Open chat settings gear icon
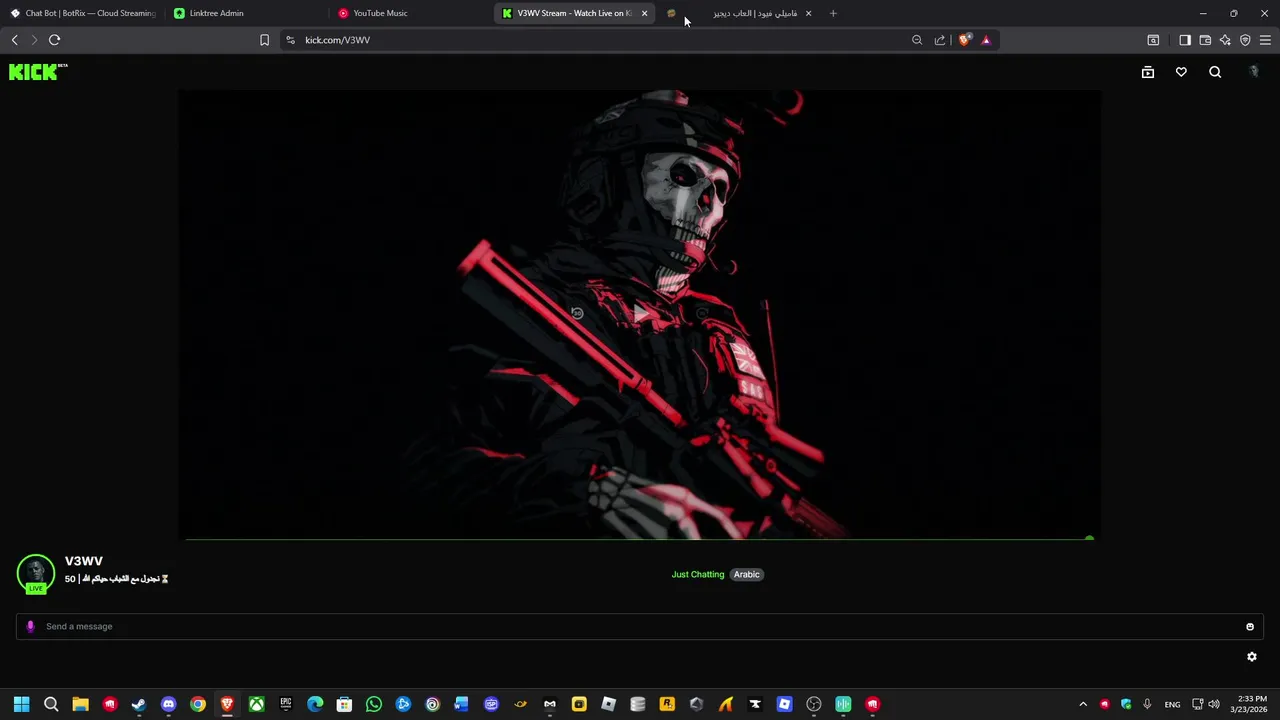Screen dimensions: 1280x720 click(x=1251, y=657)
